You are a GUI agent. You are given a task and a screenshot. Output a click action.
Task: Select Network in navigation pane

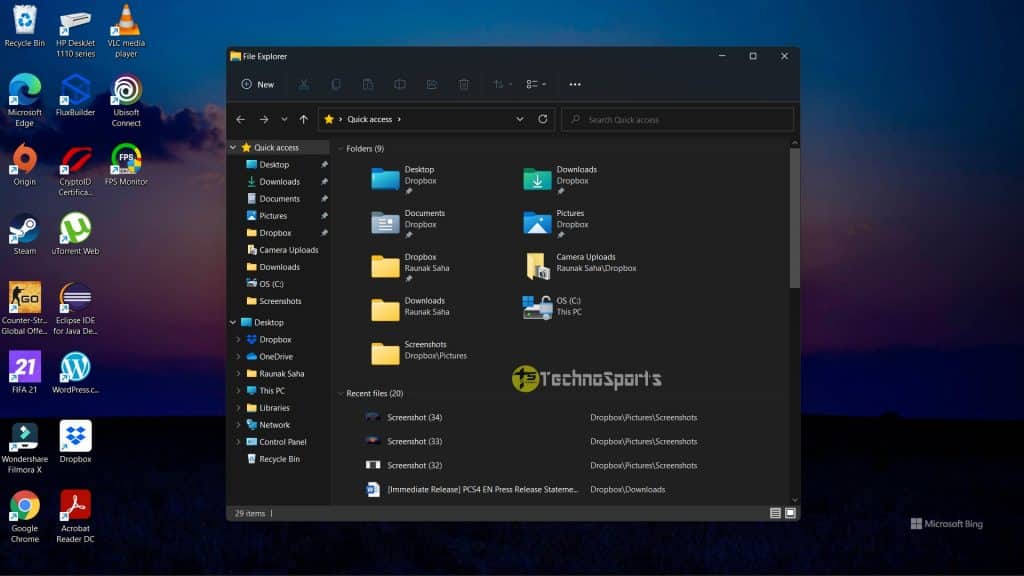274,424
